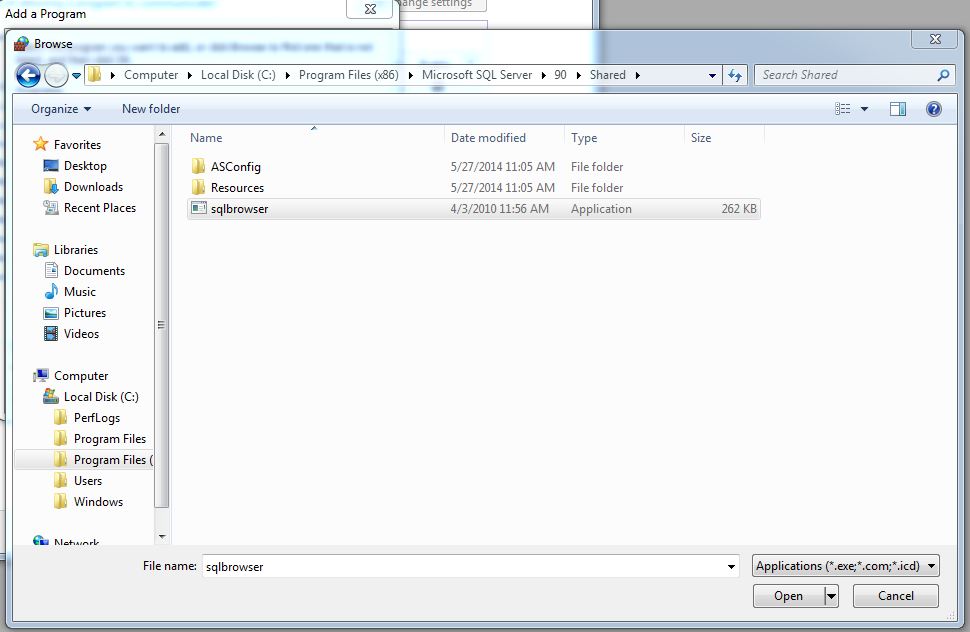Image resolution: width=970 pixels, height=632 pixels.
Task: Expand the view options dropdown arrow
Action: [x=864, y=109]
